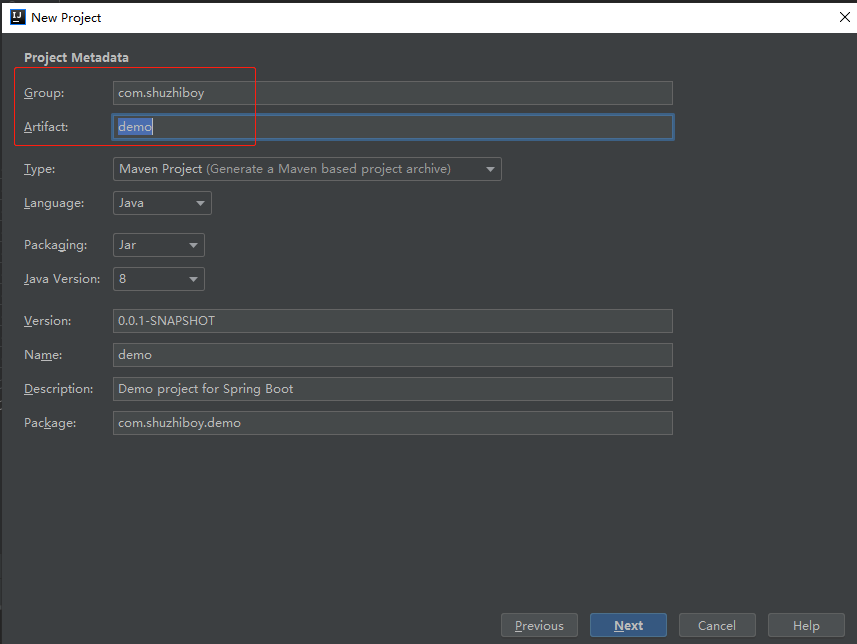The height and width of the screenshot is (644, 857).
Task: Go back with the Previous button
Action: 539,625
